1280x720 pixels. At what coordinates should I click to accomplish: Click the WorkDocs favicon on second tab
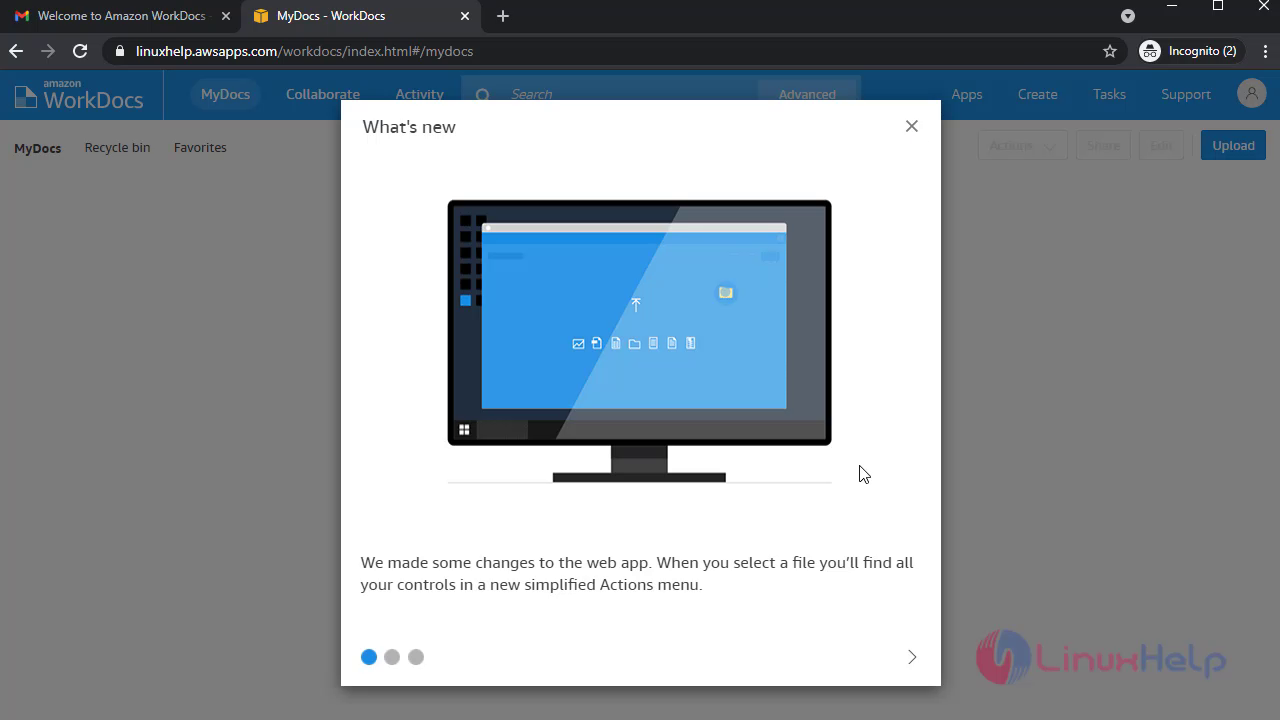click(x=261, y=16)
